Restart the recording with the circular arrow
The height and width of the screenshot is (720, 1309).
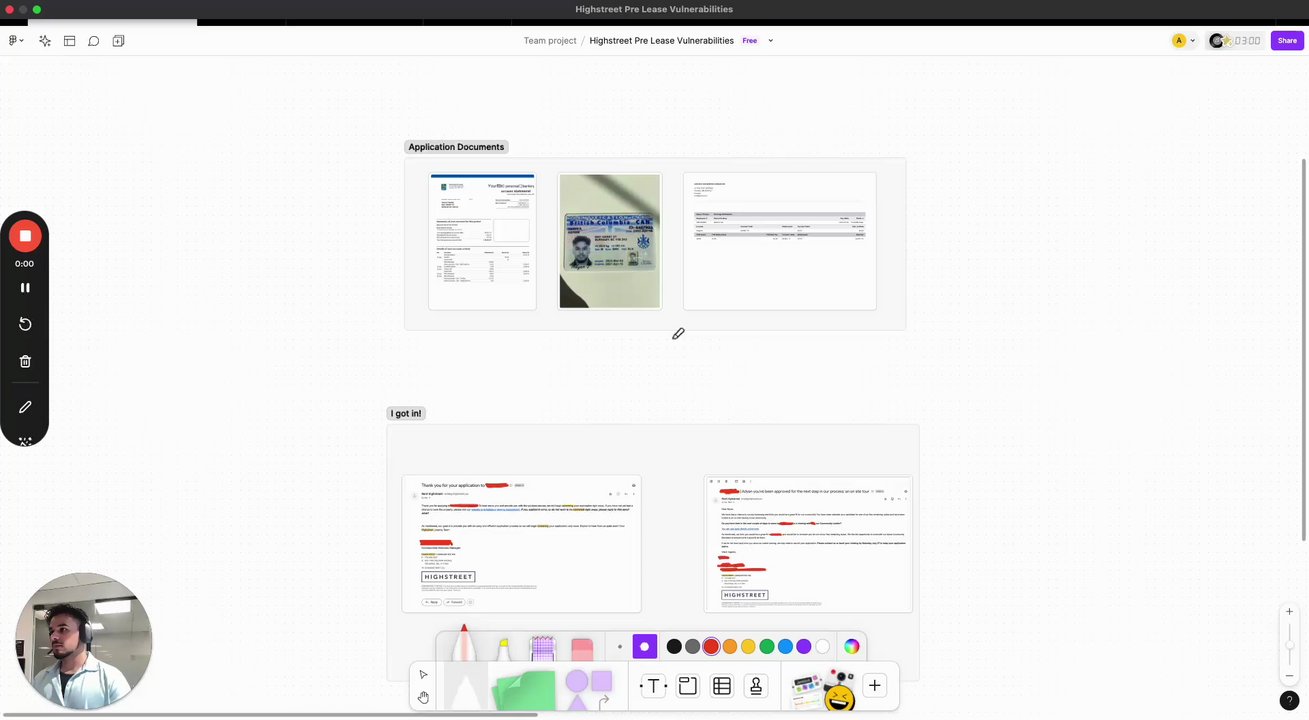[25, 324]
